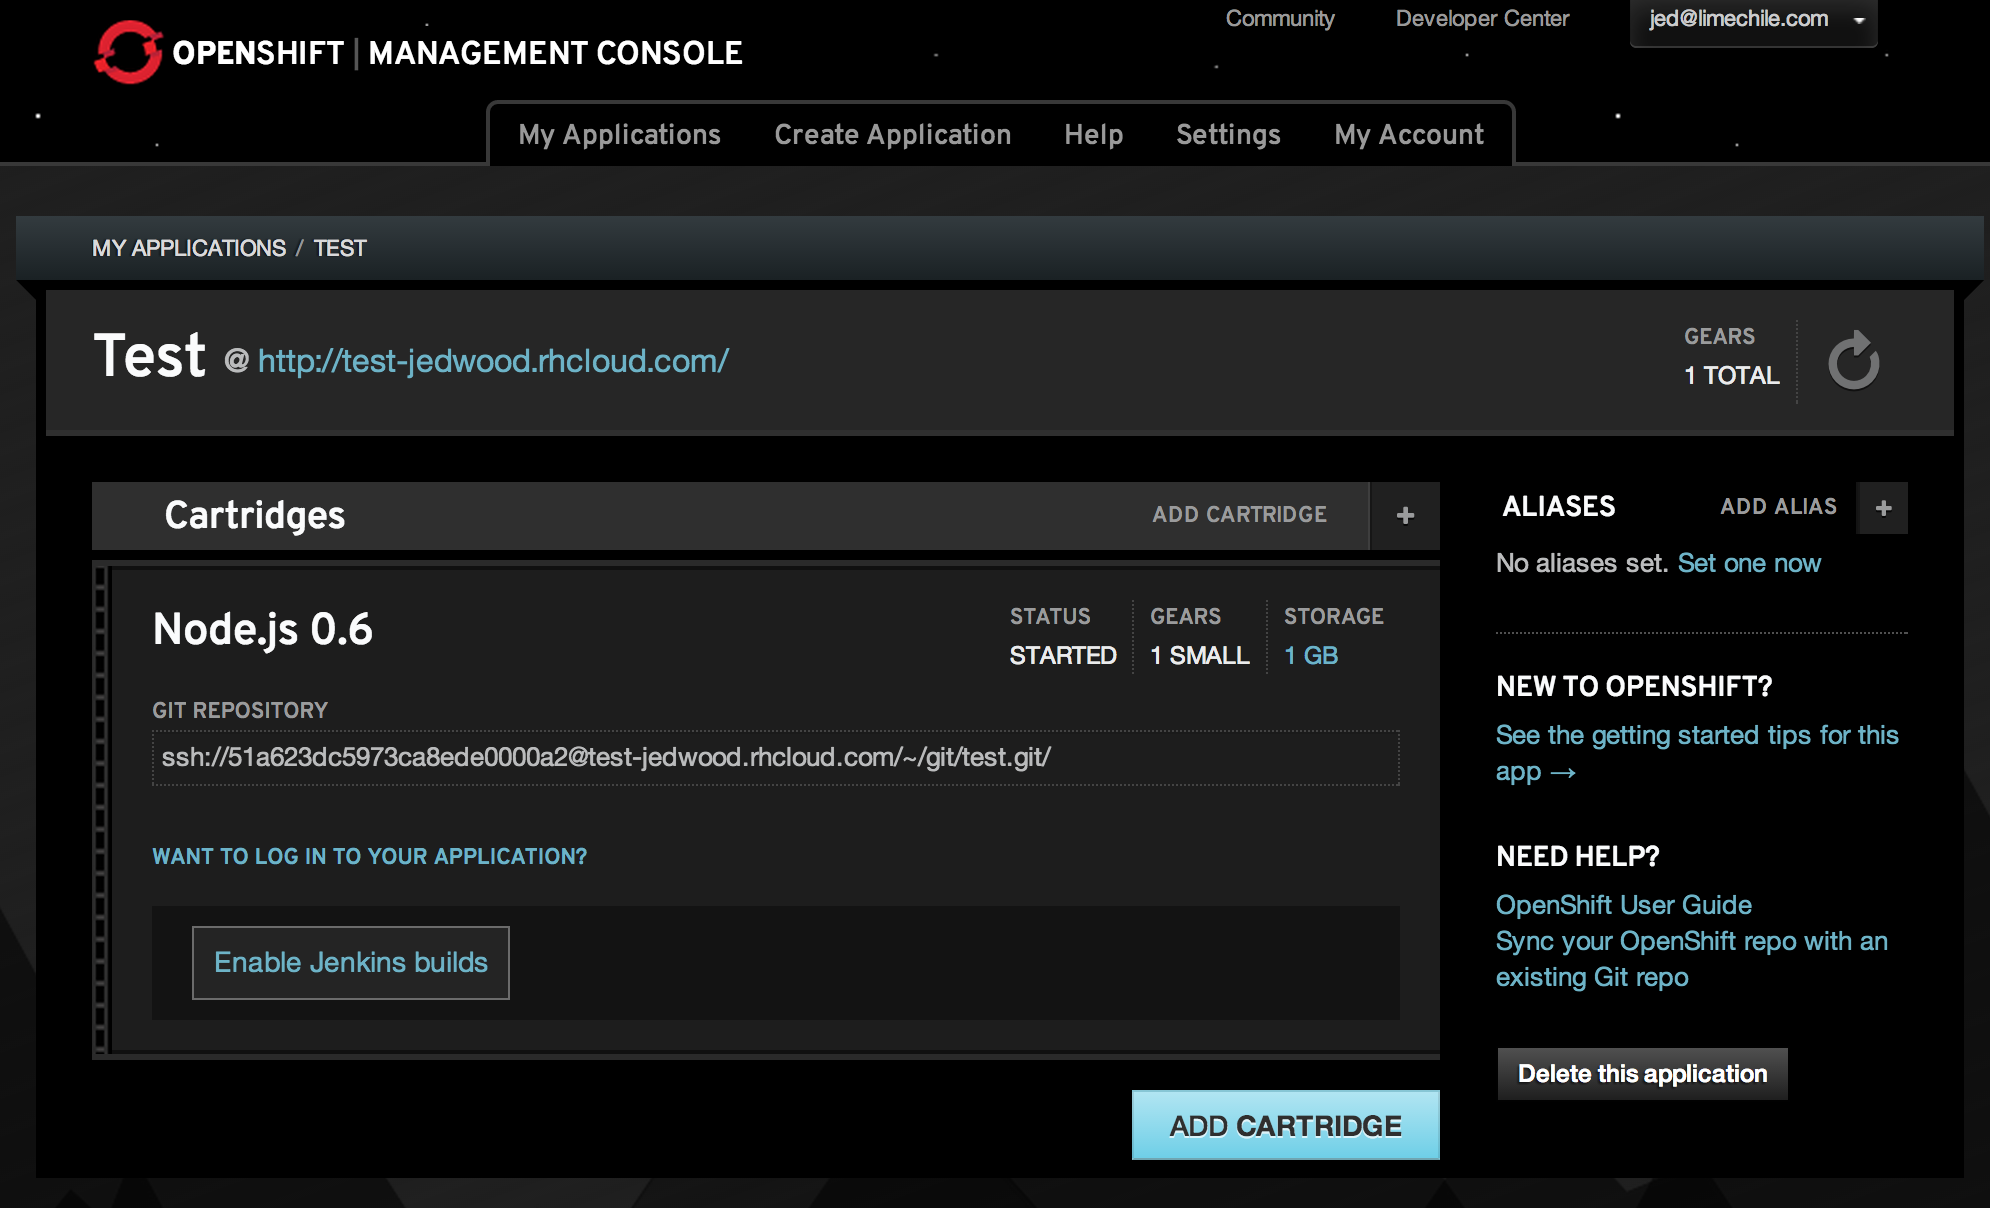Click Enable Jenkins builds

click(350, 962)
